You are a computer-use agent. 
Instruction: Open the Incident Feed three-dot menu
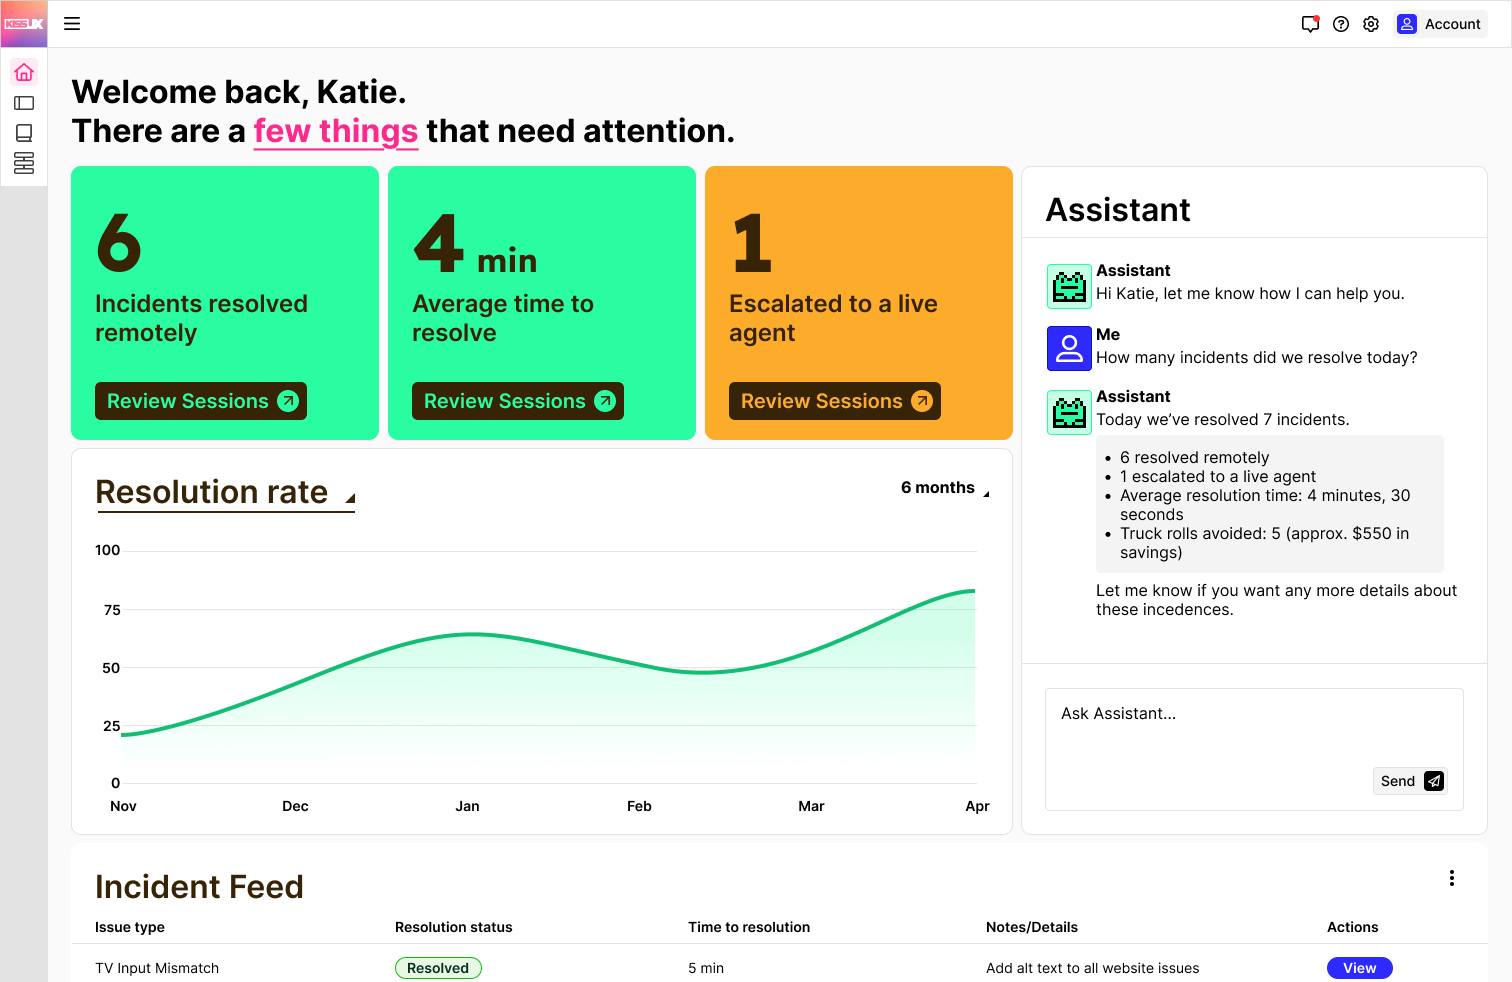click(1452, 877)
